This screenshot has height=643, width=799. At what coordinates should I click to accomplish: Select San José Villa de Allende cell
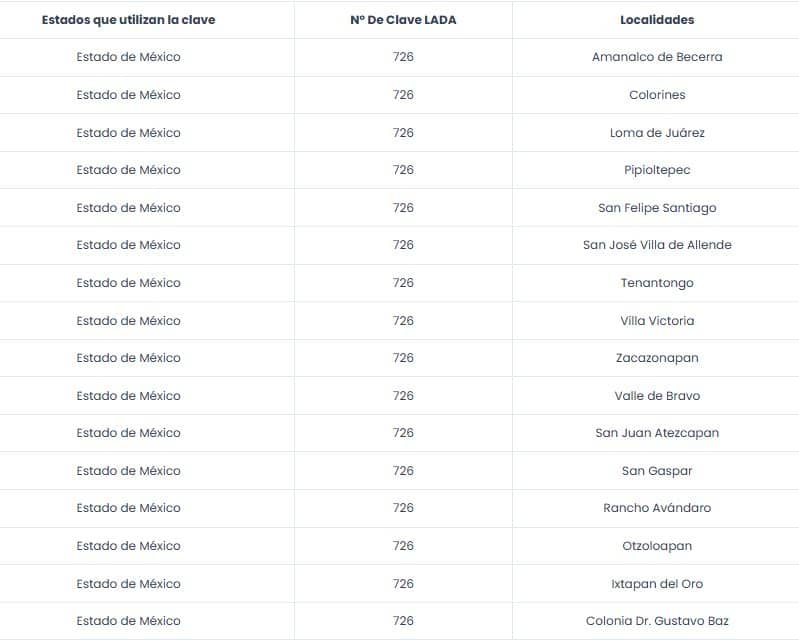pos(657,245)
